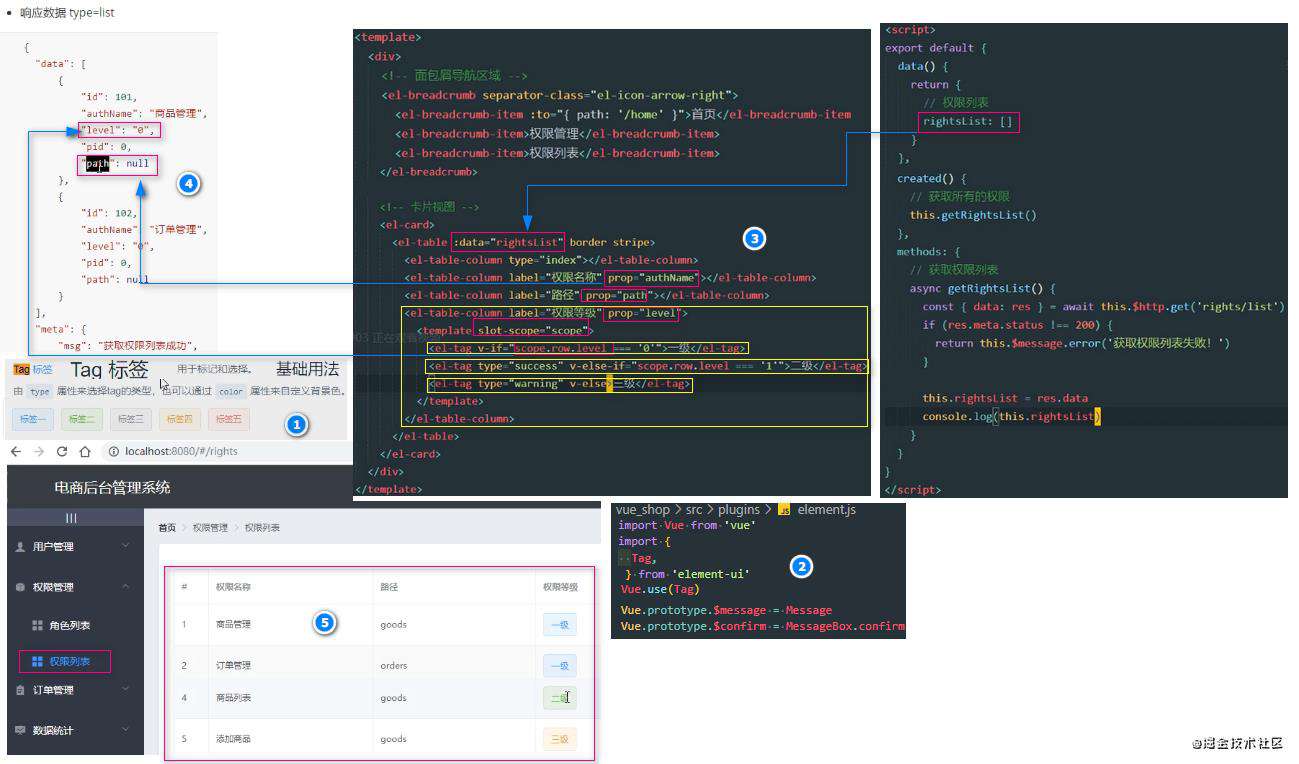Reload the localhost rights page
This screenshot has height=764, width=1299.
tap(62, 452)
